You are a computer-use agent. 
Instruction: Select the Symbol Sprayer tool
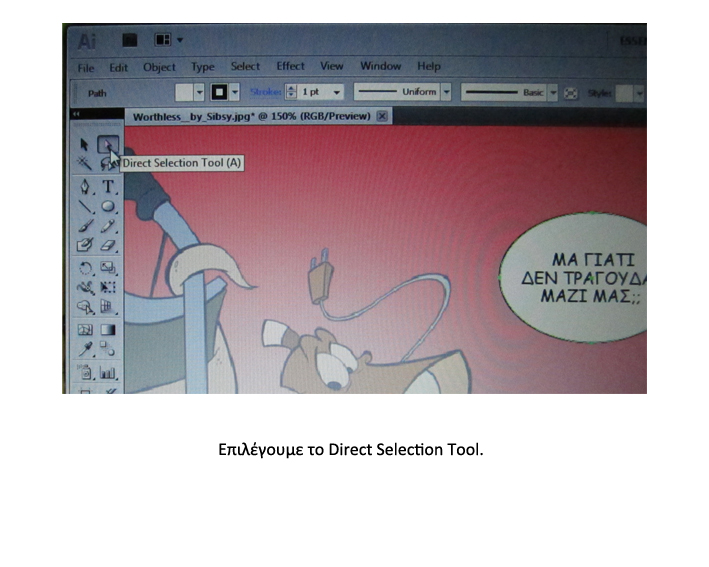pyautogui.click(x=85, y=372)
